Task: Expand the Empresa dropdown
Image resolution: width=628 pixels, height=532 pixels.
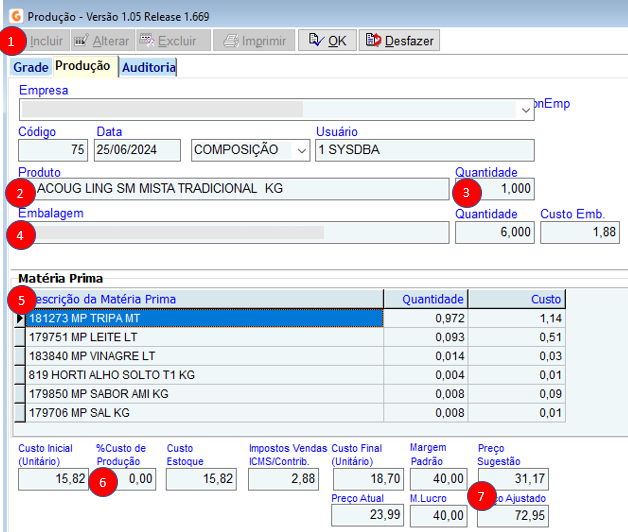Action: 525,109
